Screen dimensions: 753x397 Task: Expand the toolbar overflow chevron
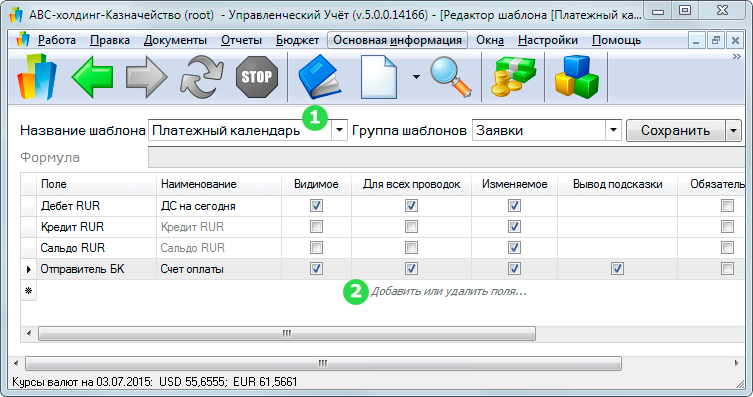[737, 57]
